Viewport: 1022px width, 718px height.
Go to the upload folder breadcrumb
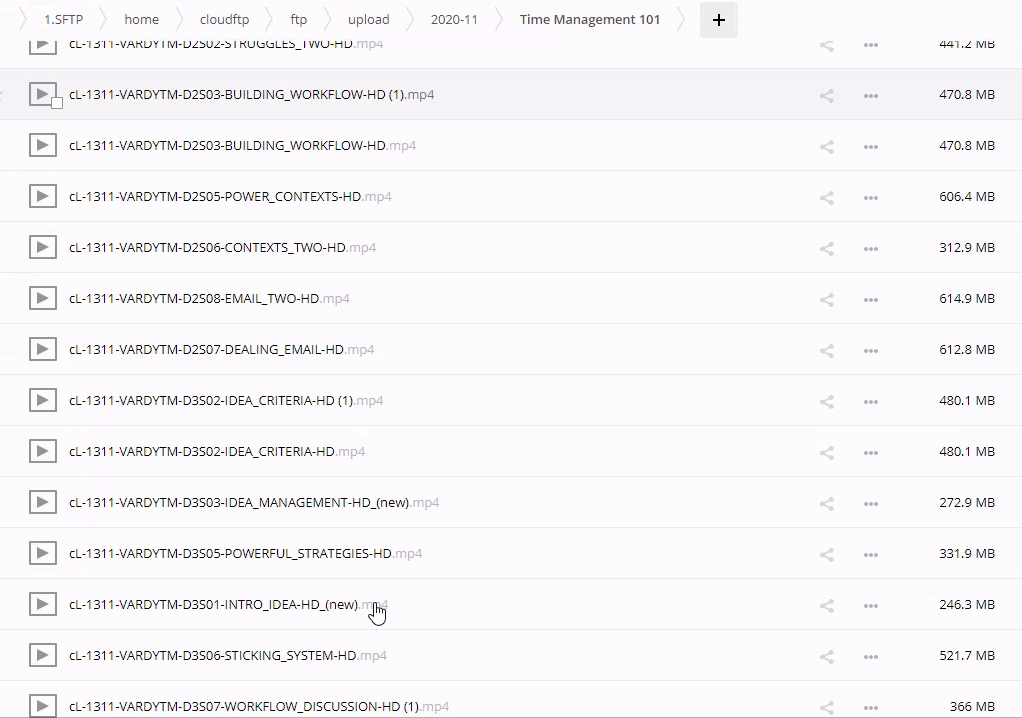(x=368, y=19)
